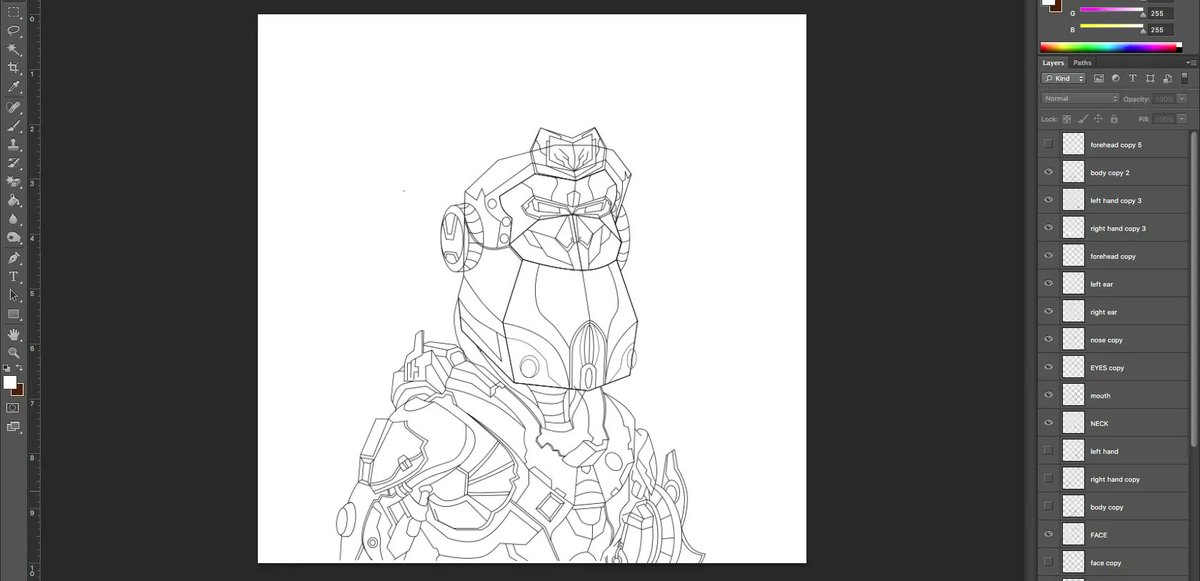Screen dimensions: 1200x581
Task: Click the right ear layer thumbnail
Action: click(x=1074, y=312)
